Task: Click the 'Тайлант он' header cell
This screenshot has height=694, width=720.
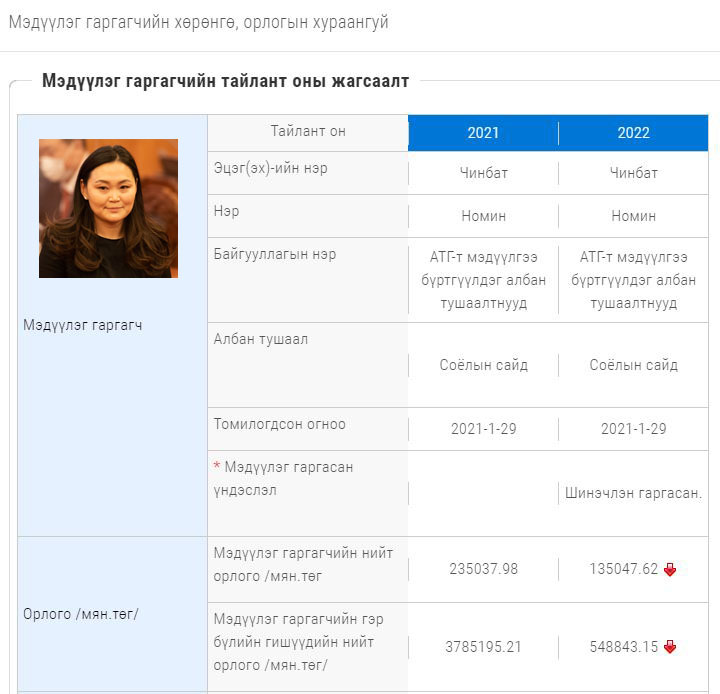Action: click(308, 131)
